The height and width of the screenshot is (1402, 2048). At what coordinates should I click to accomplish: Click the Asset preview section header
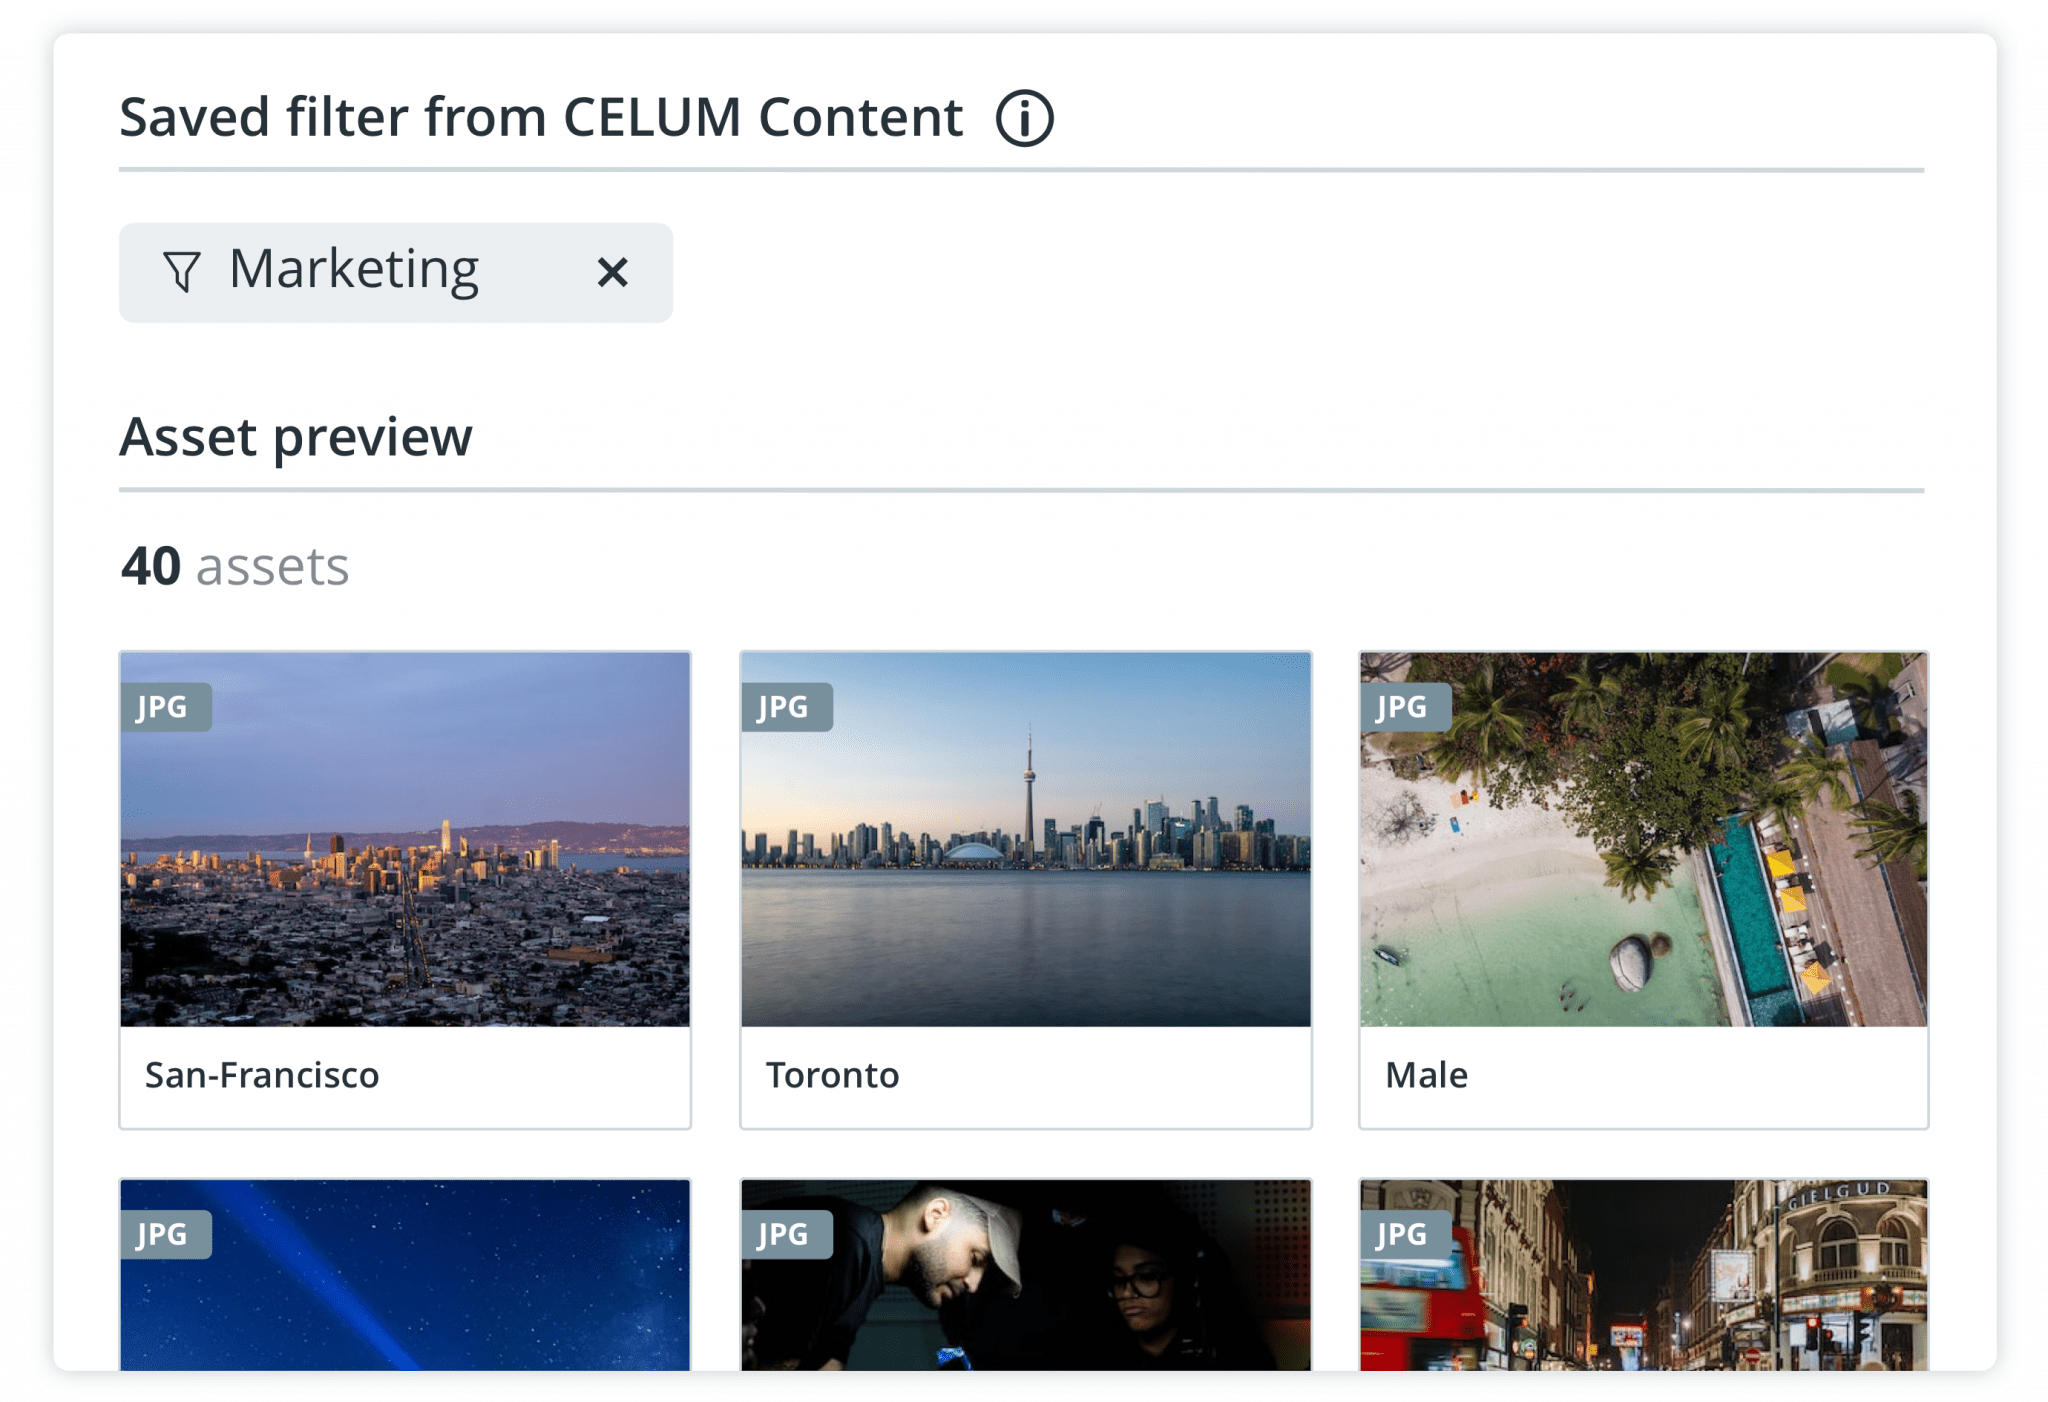(296, 436)
